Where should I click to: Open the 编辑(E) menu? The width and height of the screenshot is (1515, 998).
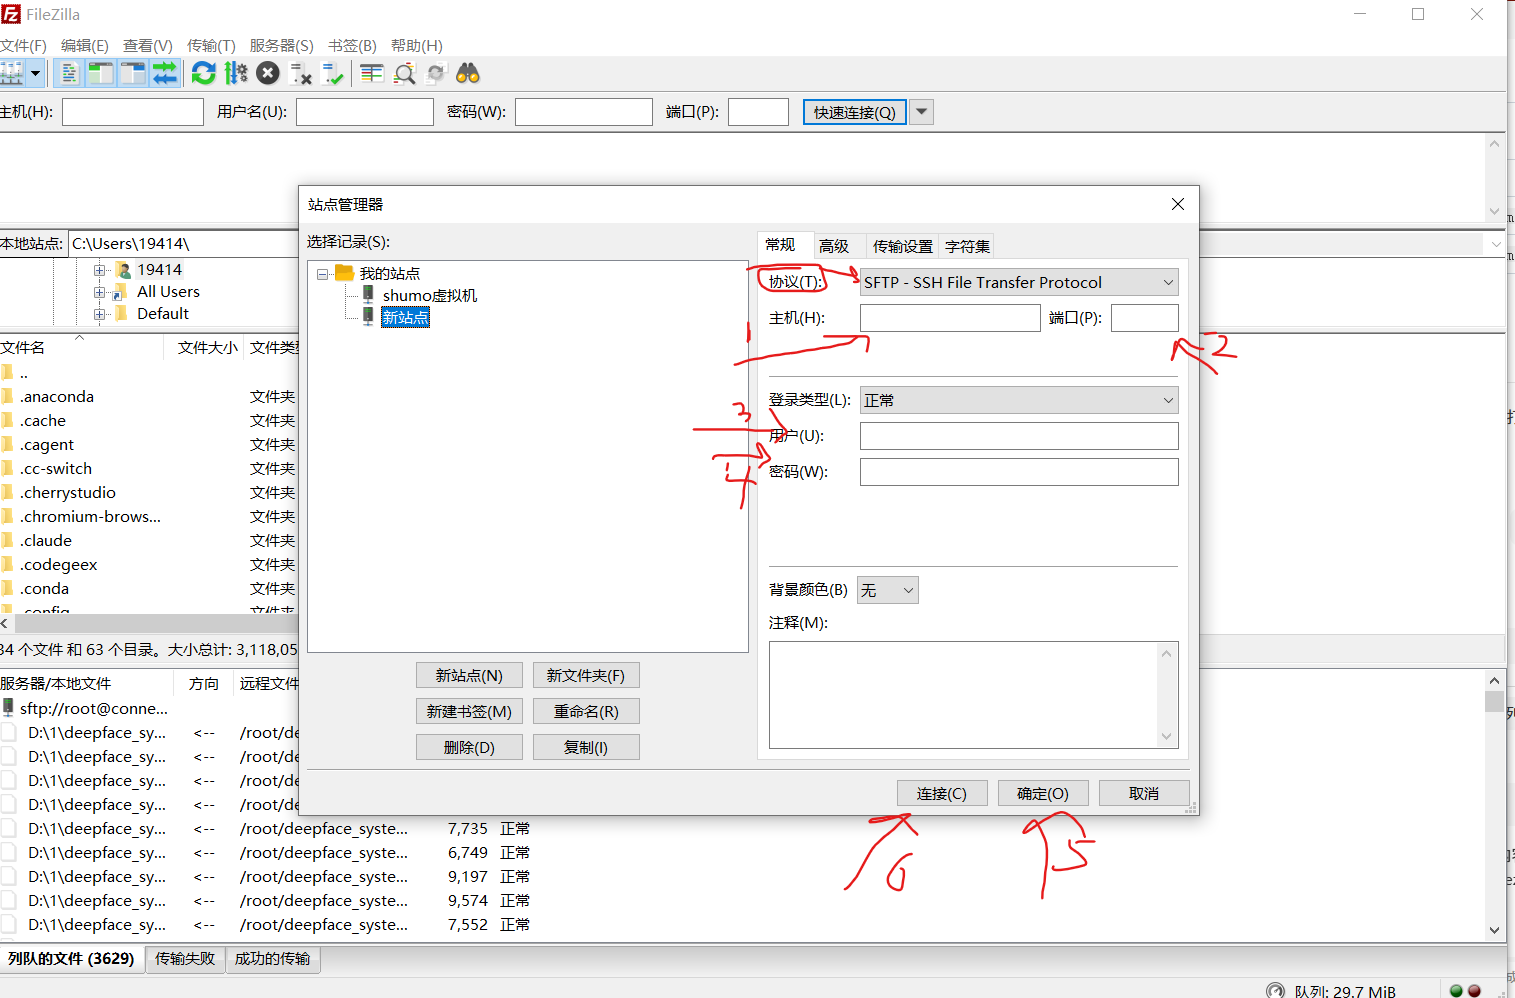(x=85, y=46)
